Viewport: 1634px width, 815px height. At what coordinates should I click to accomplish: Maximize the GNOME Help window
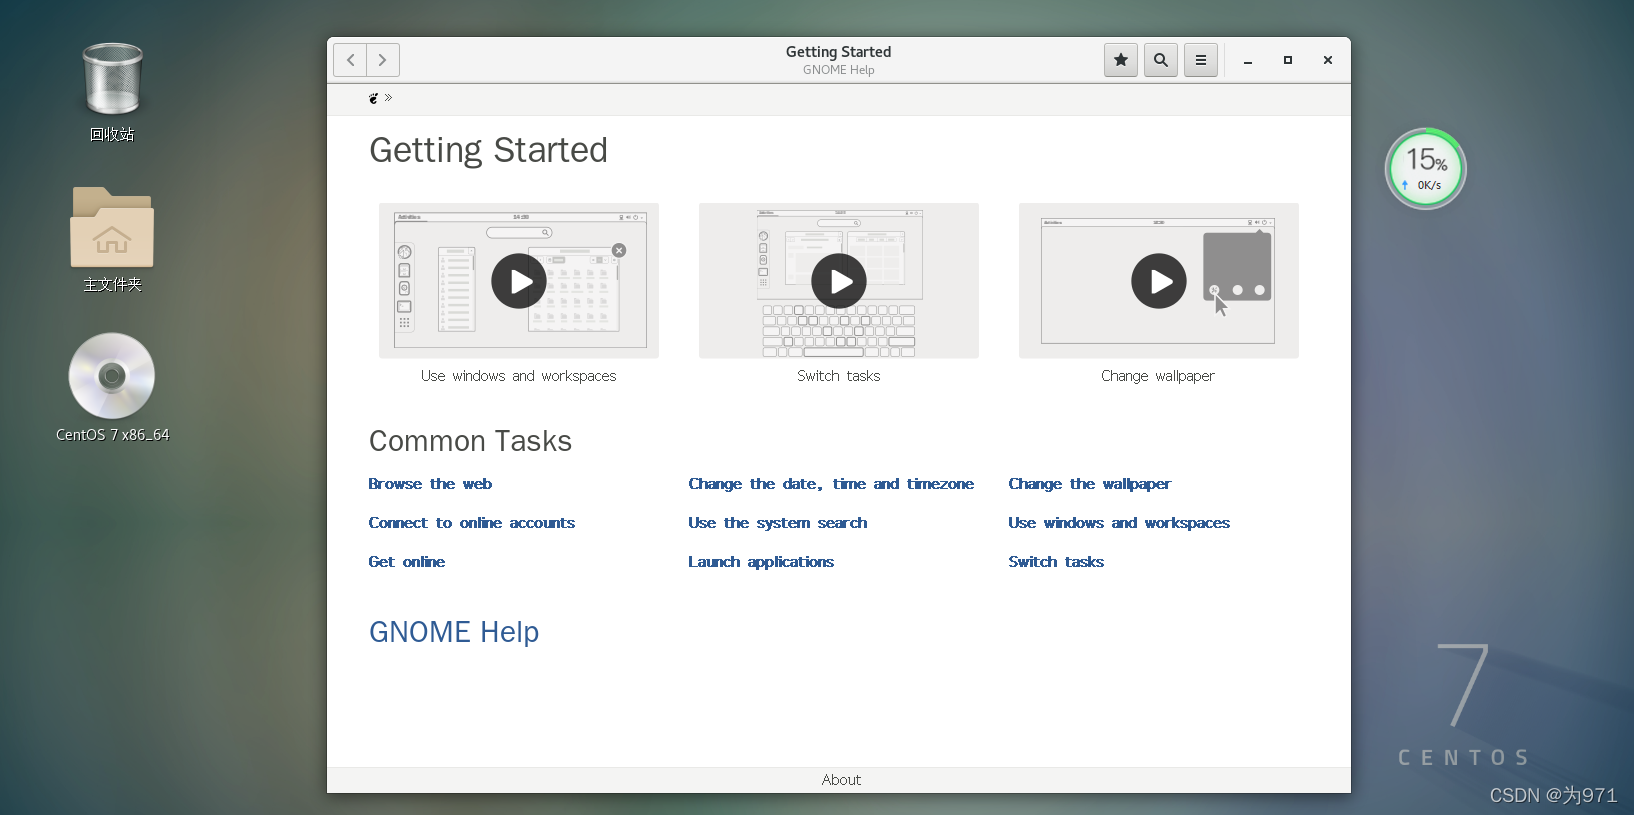pos(1288,60)
